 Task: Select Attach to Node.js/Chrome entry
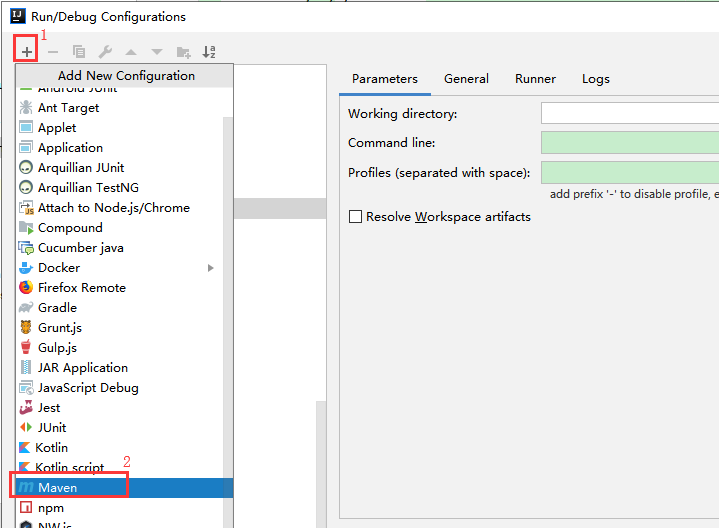point(120,208)
